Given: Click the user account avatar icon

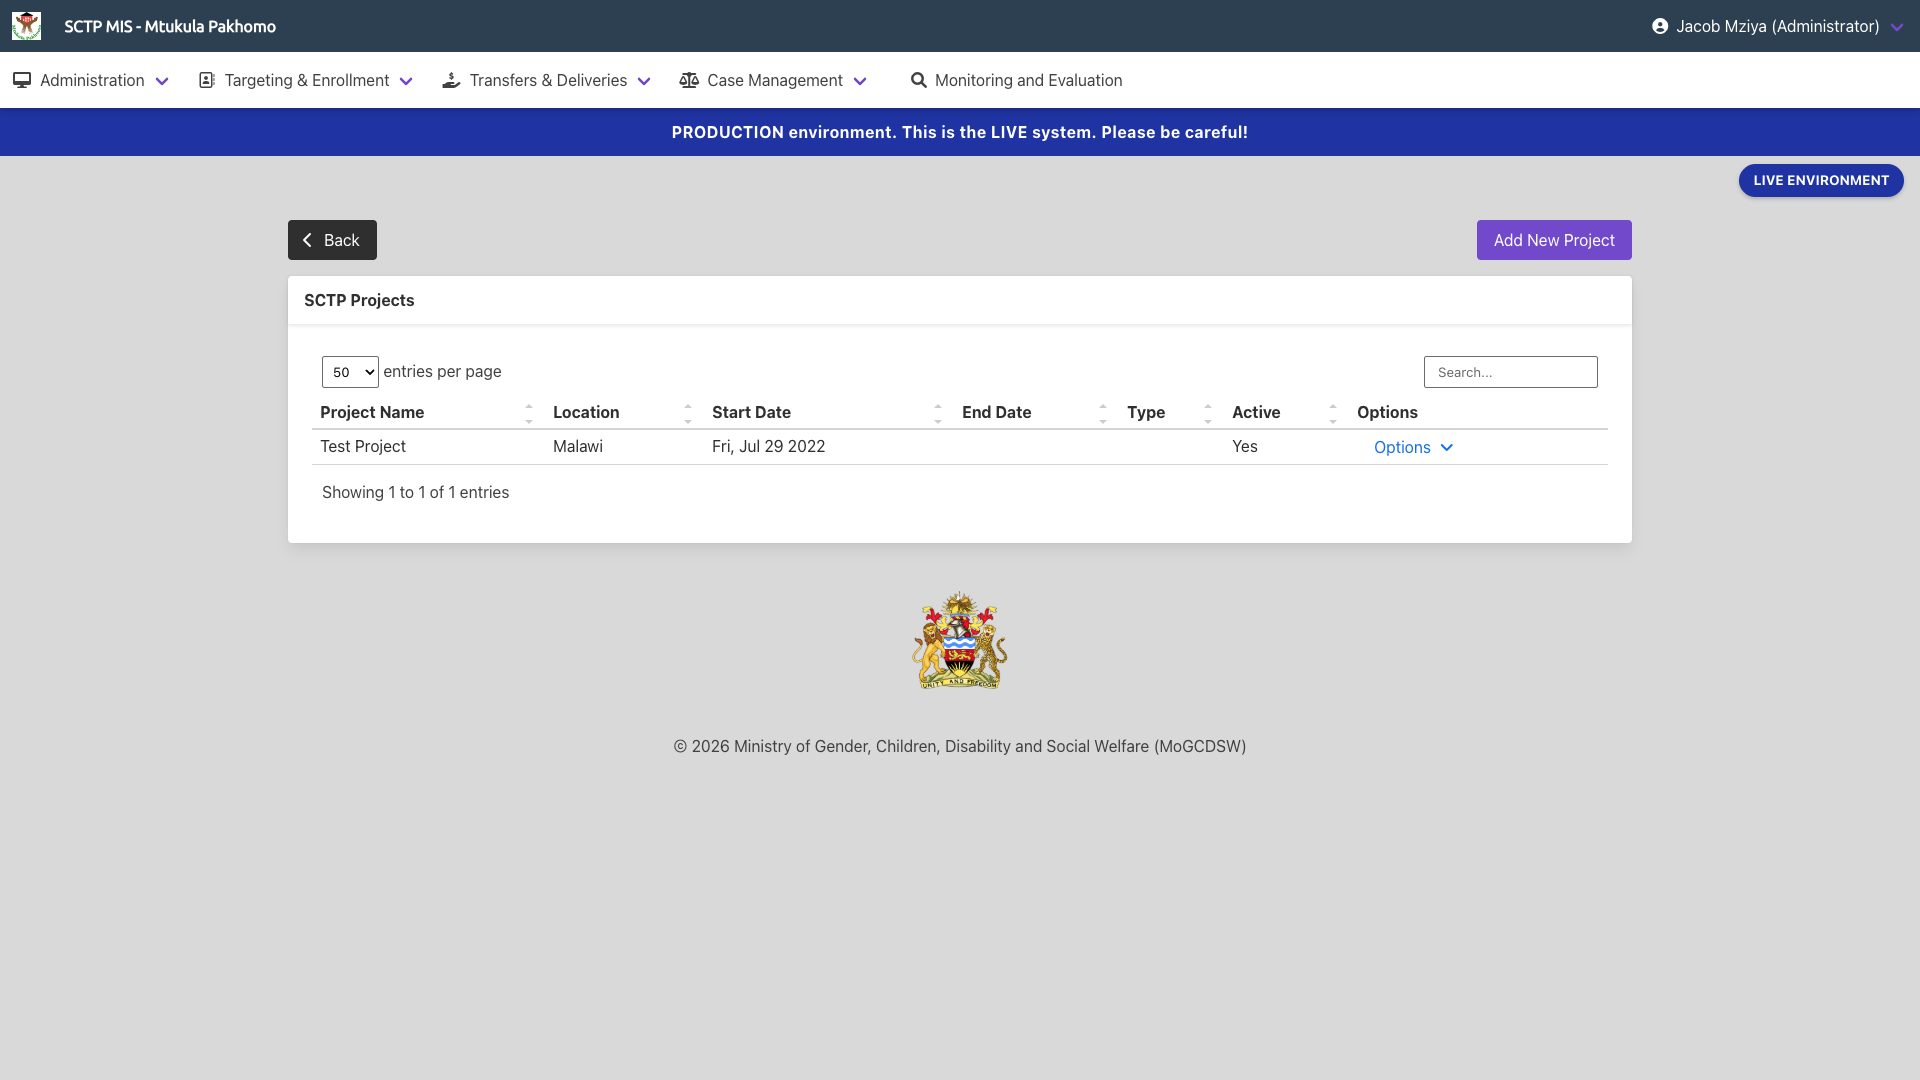Looking at the screenshot, I should (x=1660, y=26).
